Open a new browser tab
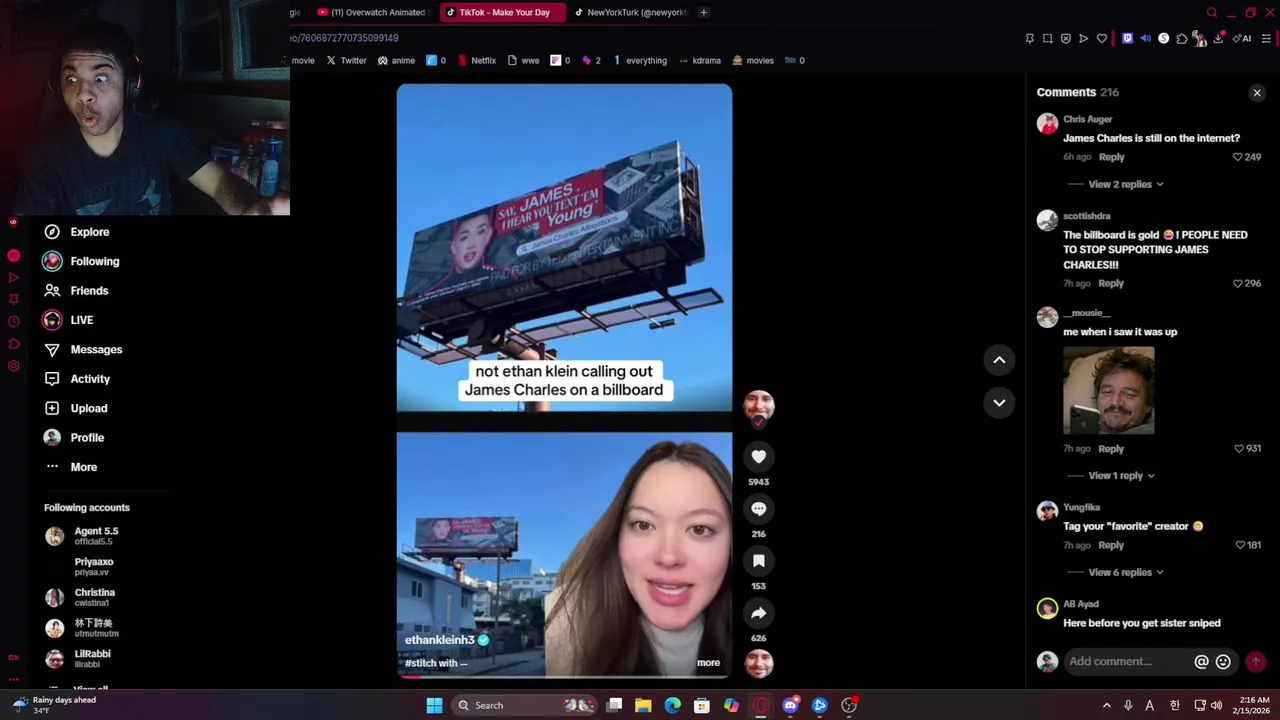Screen dimensions: 1280x720 click(x=703, y=12)
